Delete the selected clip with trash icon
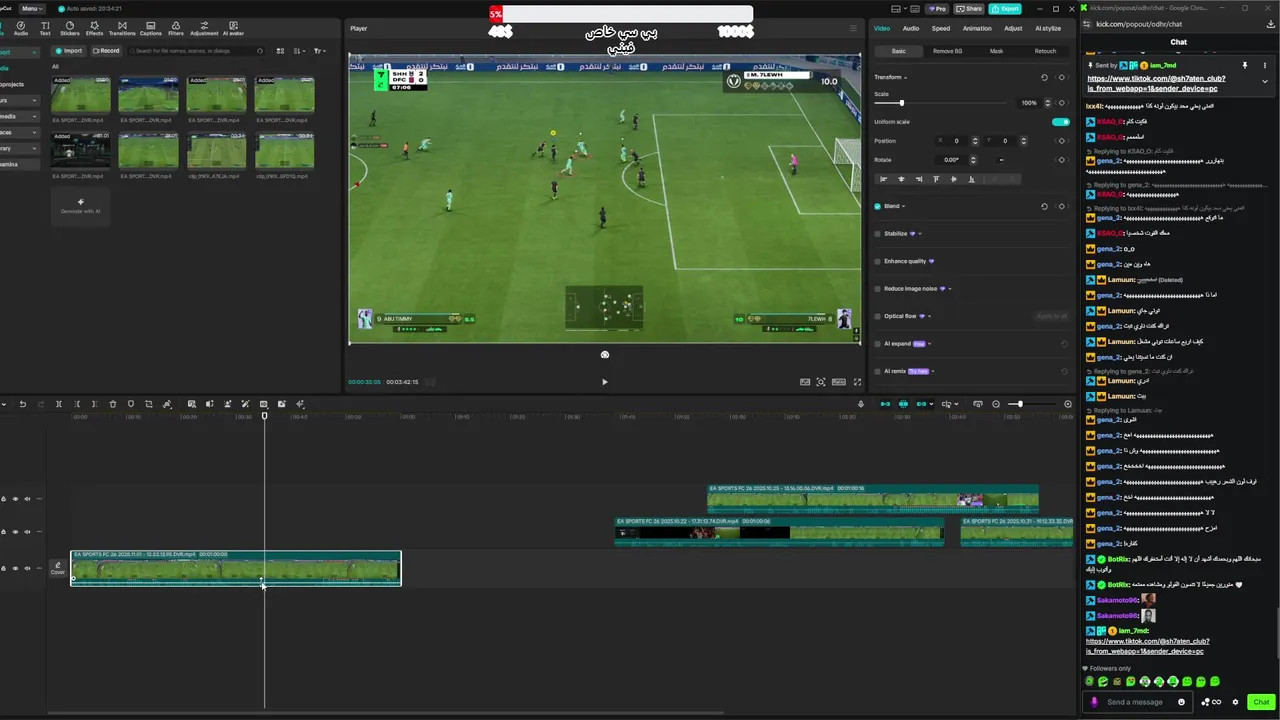Screen dimensions: 1280x720 pos(112,404)
